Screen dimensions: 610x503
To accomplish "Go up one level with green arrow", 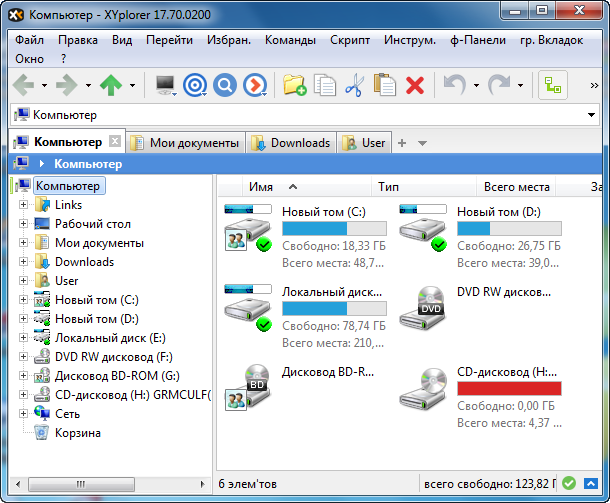I will tap(111, 85).
